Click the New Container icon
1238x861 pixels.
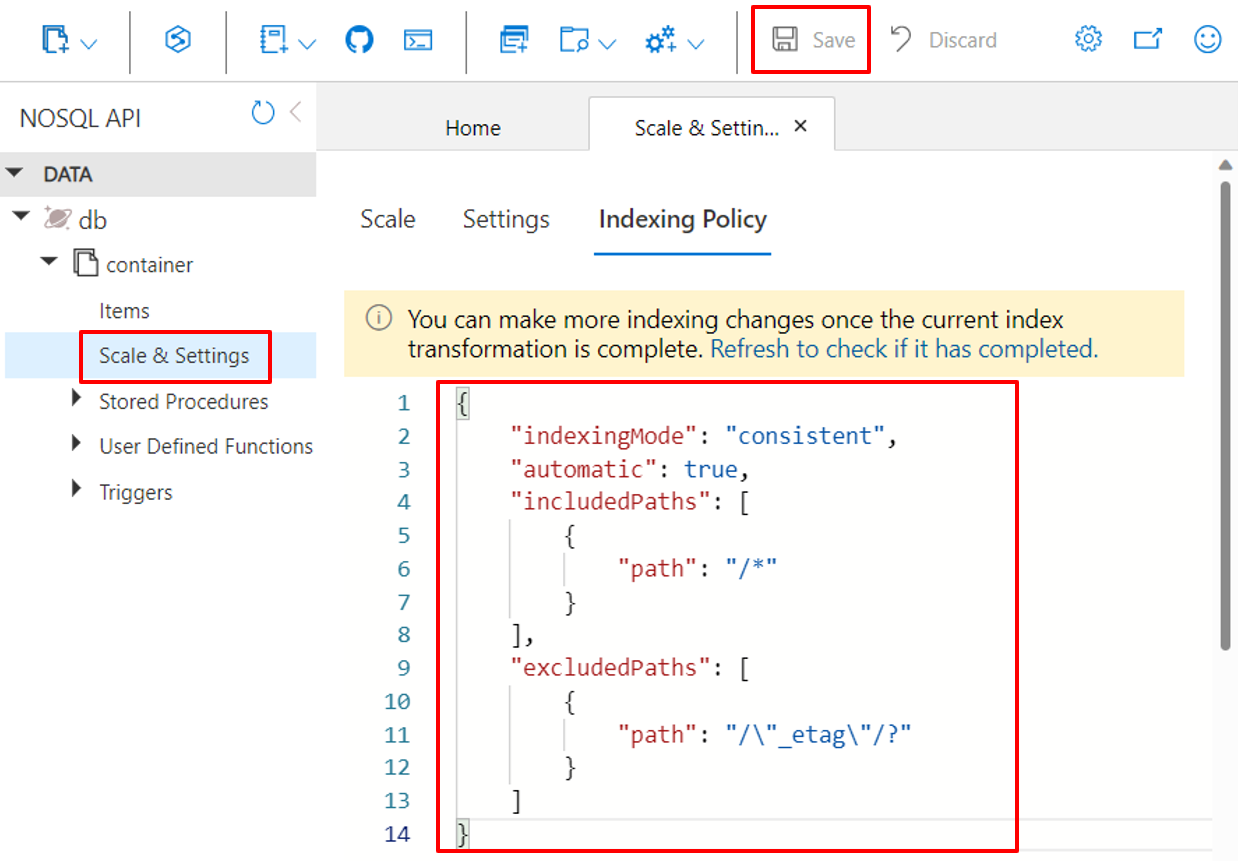pos(58,40)
